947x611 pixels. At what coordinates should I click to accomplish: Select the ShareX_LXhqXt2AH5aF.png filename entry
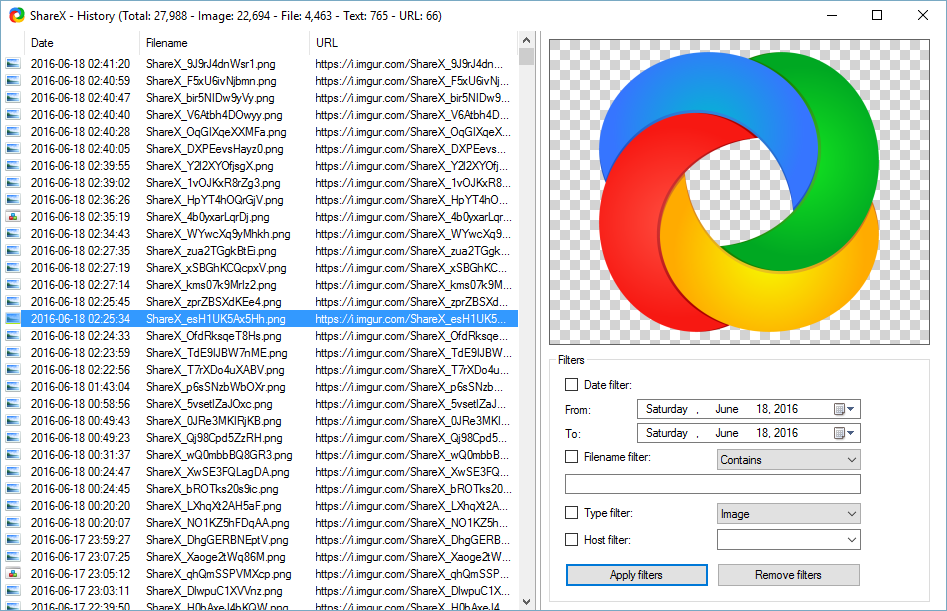coord(214,505)
